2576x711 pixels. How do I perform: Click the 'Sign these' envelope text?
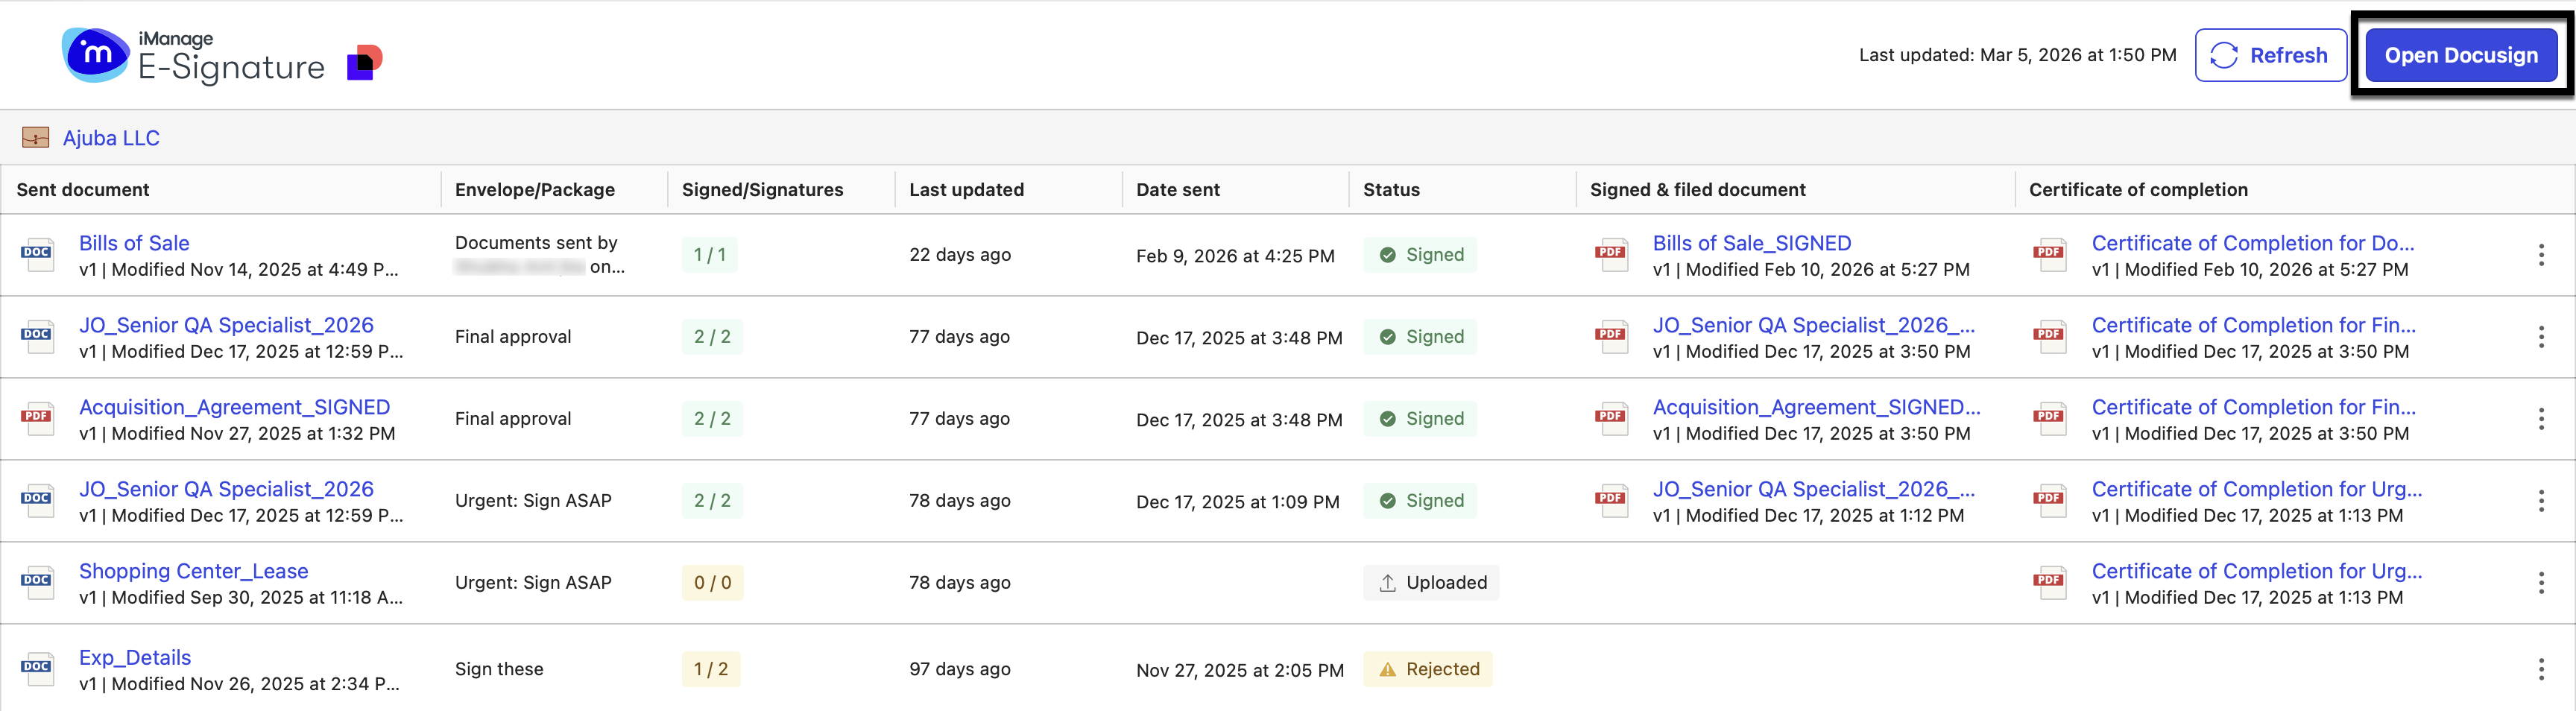pyautogui.click(x=499, y=669)
